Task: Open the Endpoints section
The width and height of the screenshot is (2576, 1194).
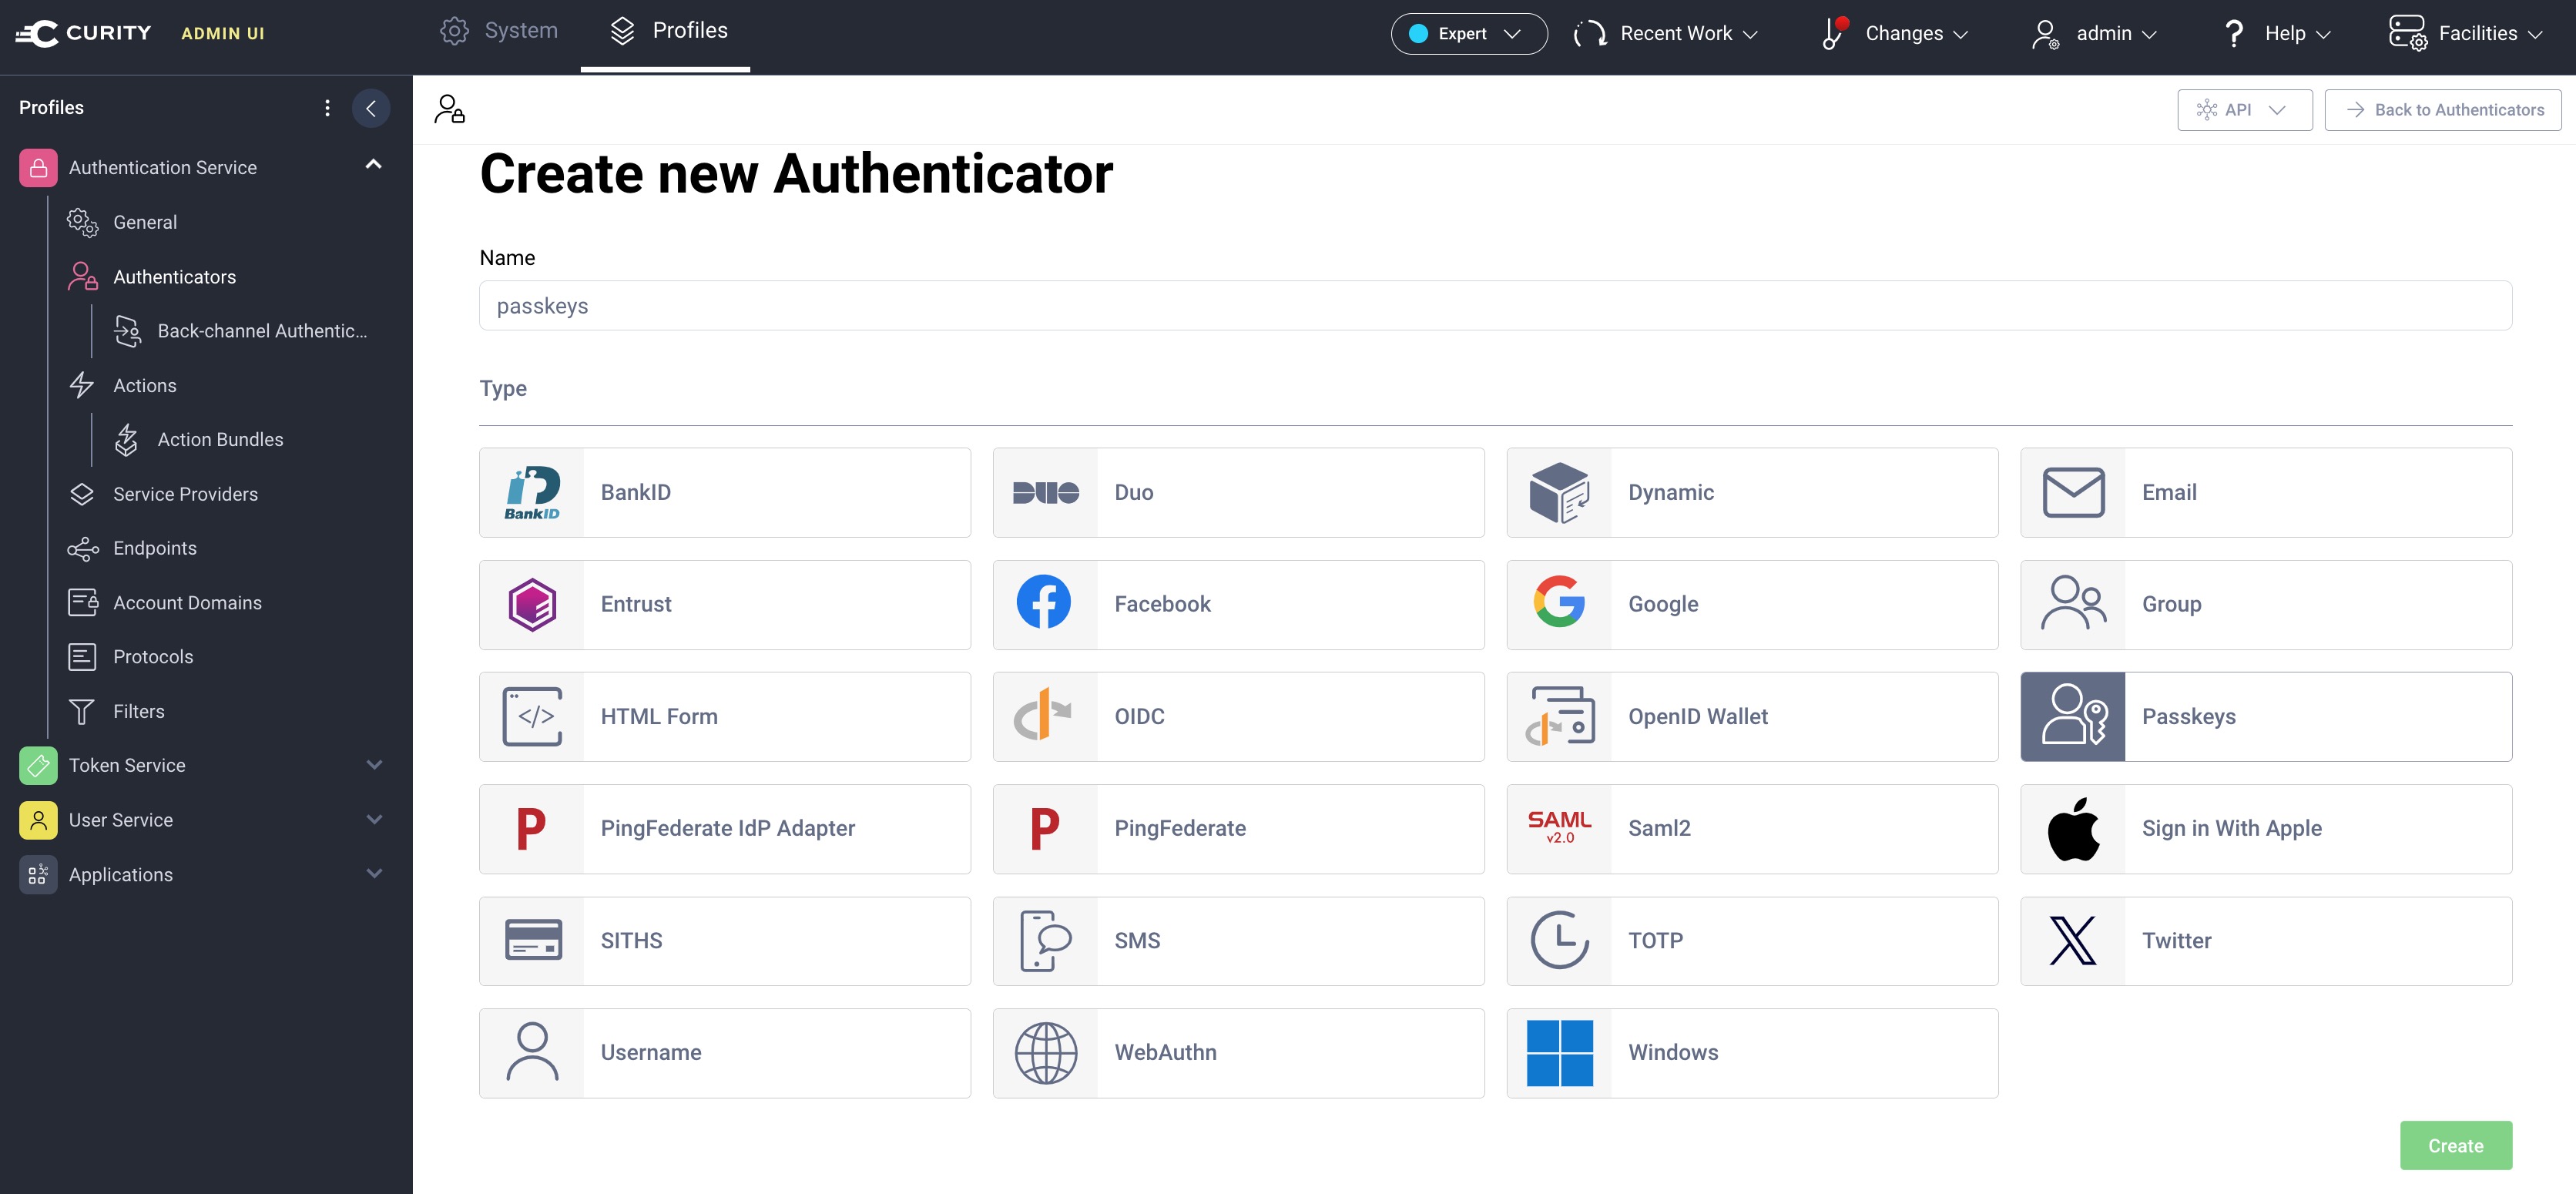Action: pyautogui.click(x=155, y=548)
